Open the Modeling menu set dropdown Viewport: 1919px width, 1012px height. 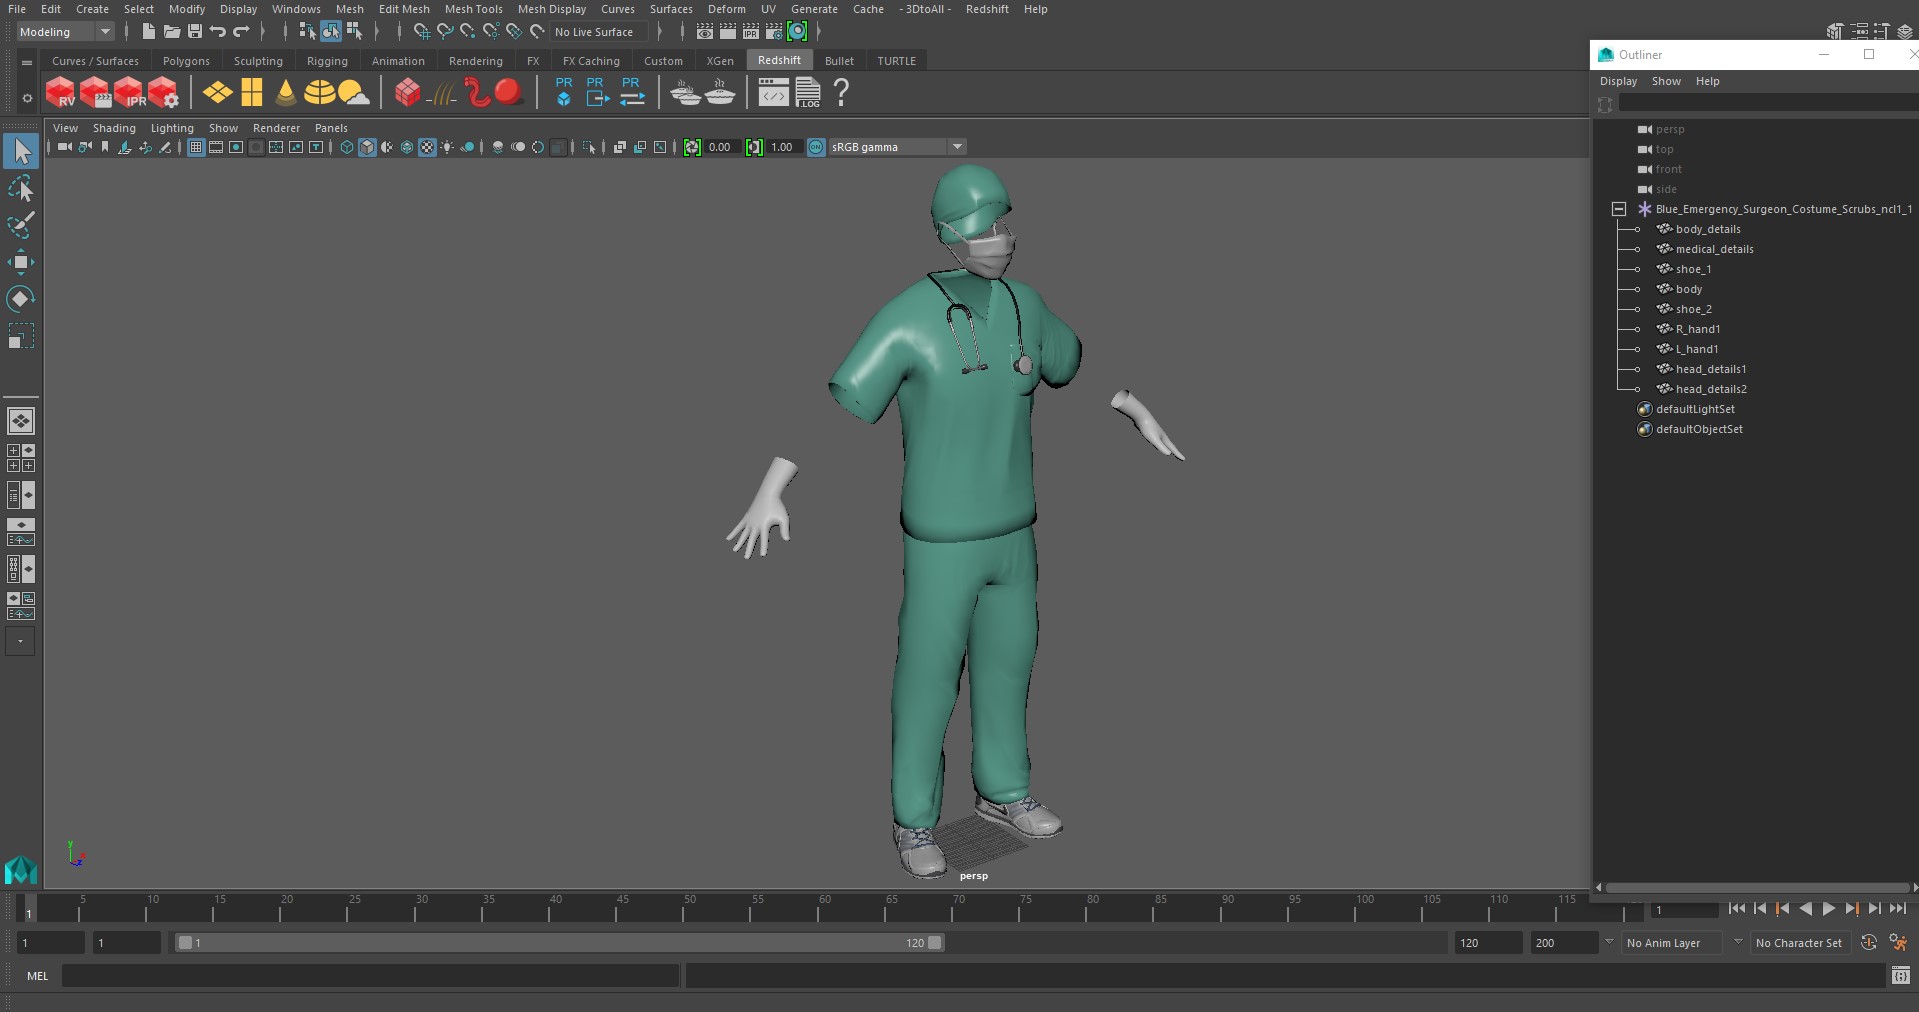tap(65, 32)
